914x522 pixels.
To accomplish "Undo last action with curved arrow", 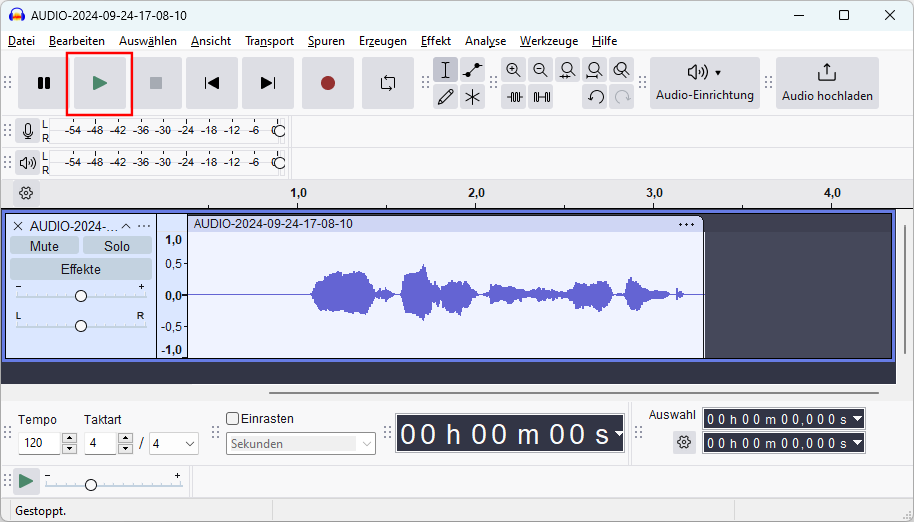I will point(594,97).
